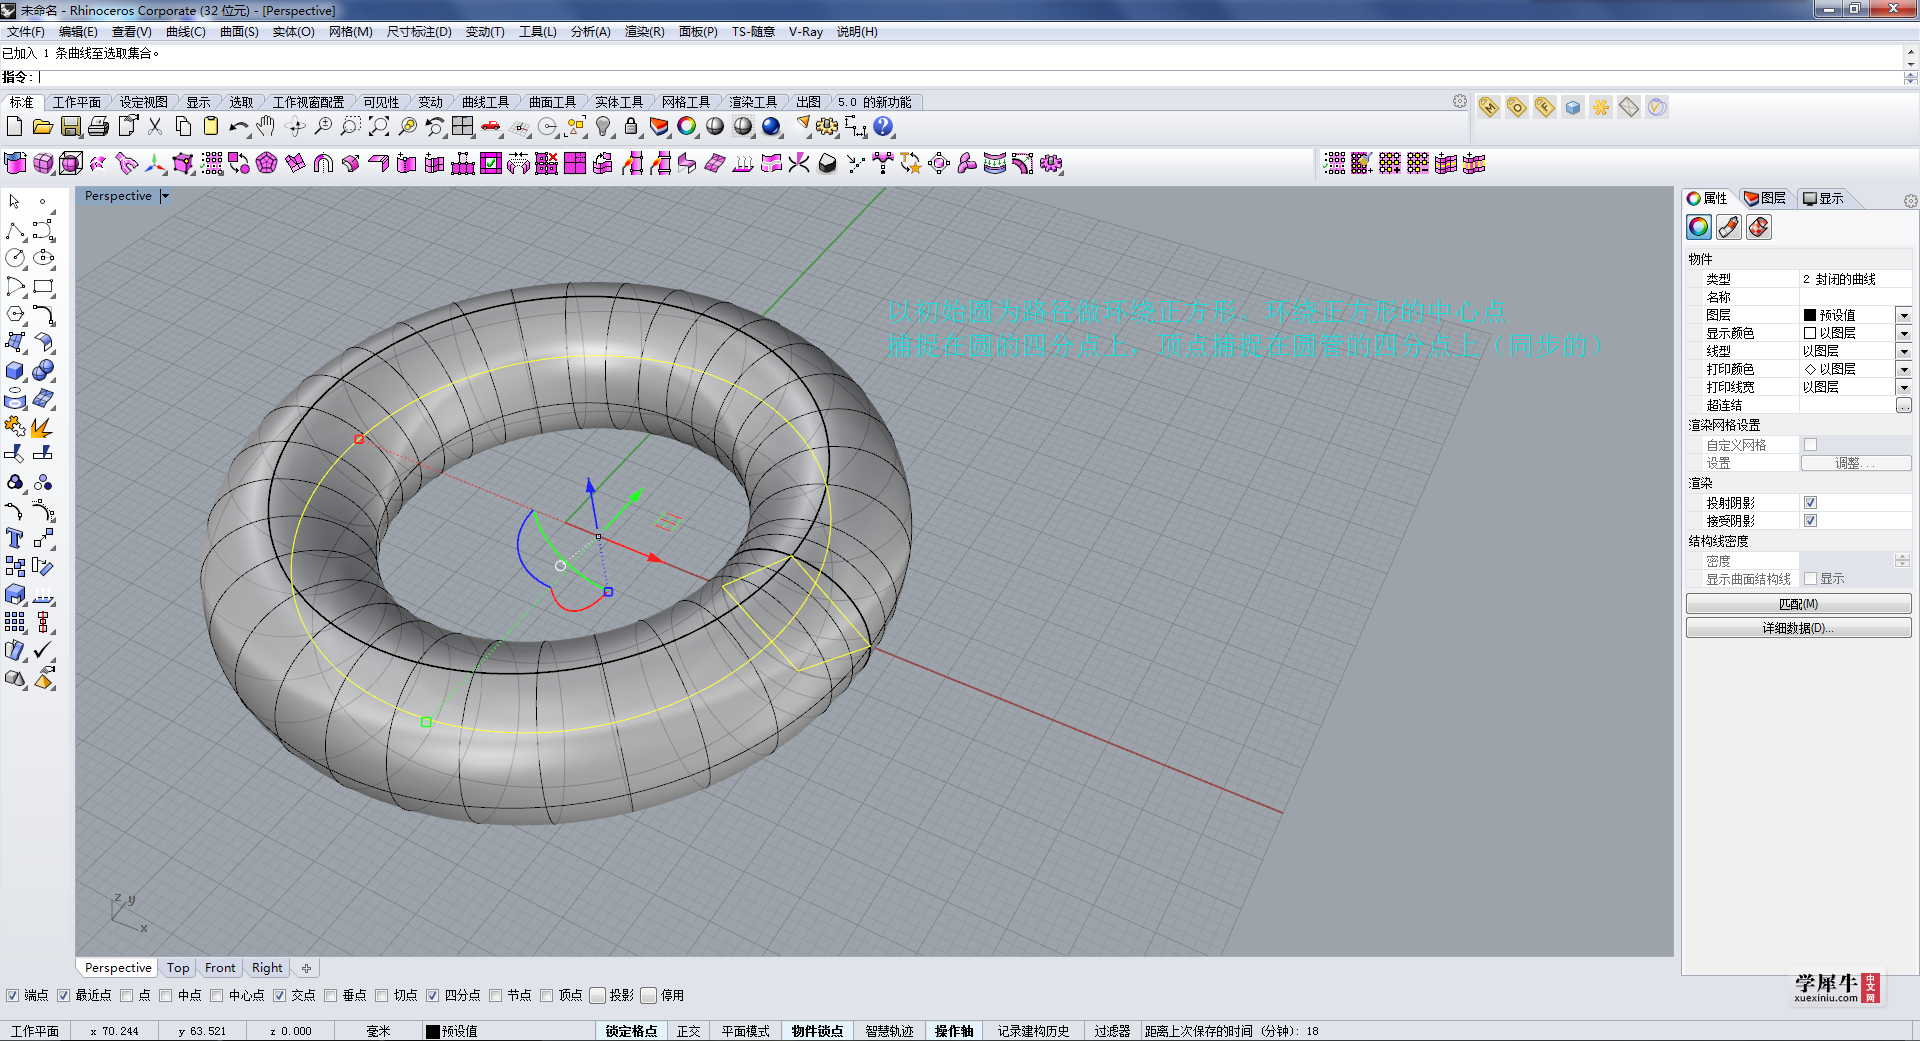Click the texture mapping icon in properties
The width and height of the screenshot is (1920, 1041).
pyautogui.click(x=1759, y=227)
